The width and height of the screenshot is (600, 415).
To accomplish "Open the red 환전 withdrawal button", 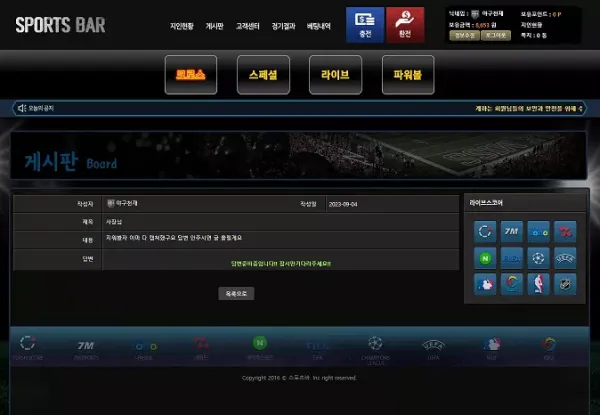I will pos(405,25).
